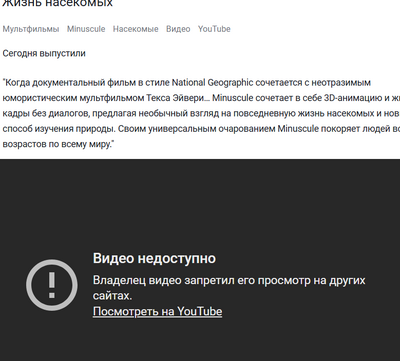Click the Жизнь насекомых title
The height and width of the screenshot is (361, 400).
[x=57, y=3]
